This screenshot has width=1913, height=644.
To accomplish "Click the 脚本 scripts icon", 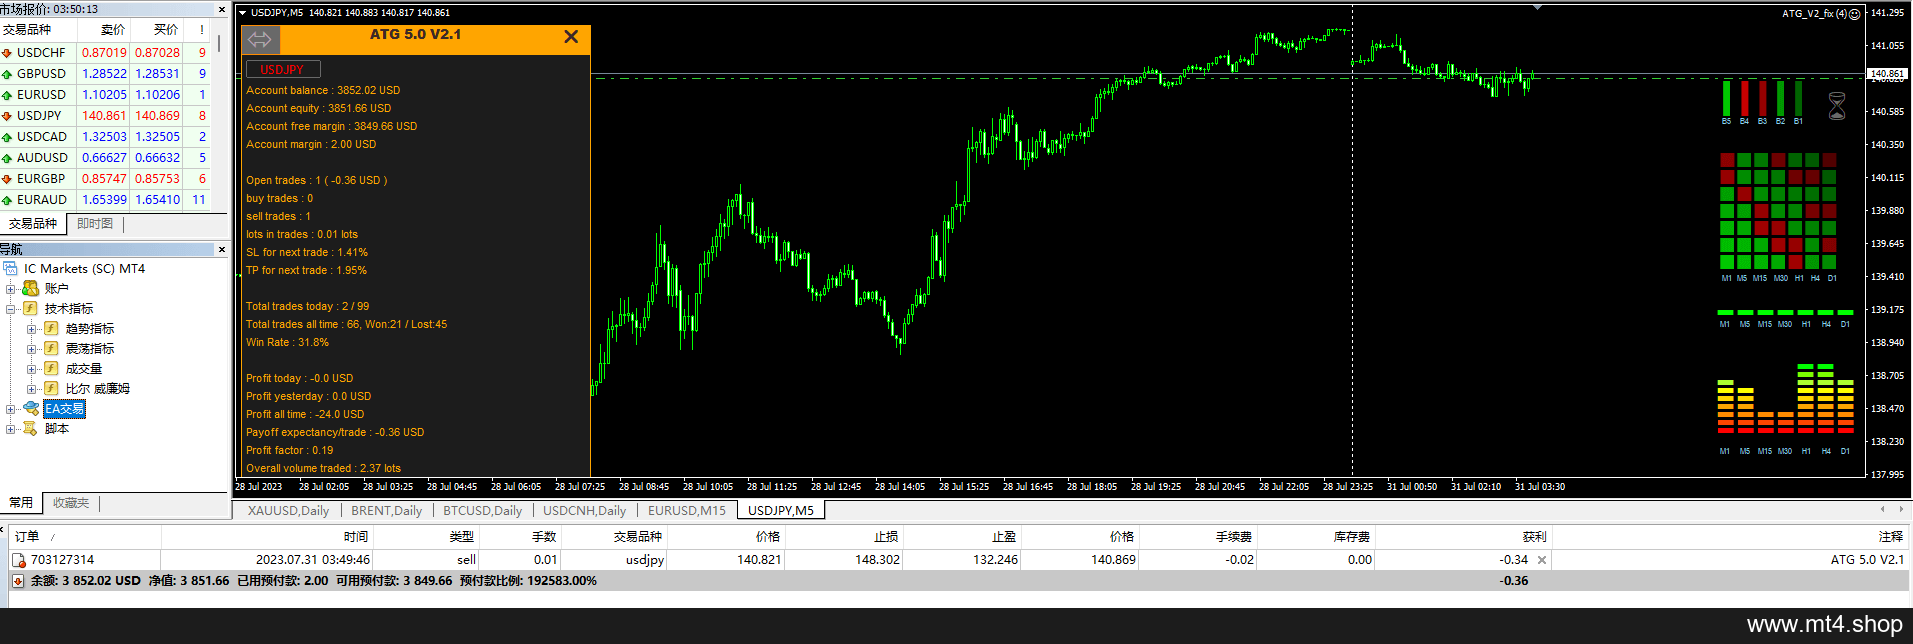I will [x=31, y=428].
